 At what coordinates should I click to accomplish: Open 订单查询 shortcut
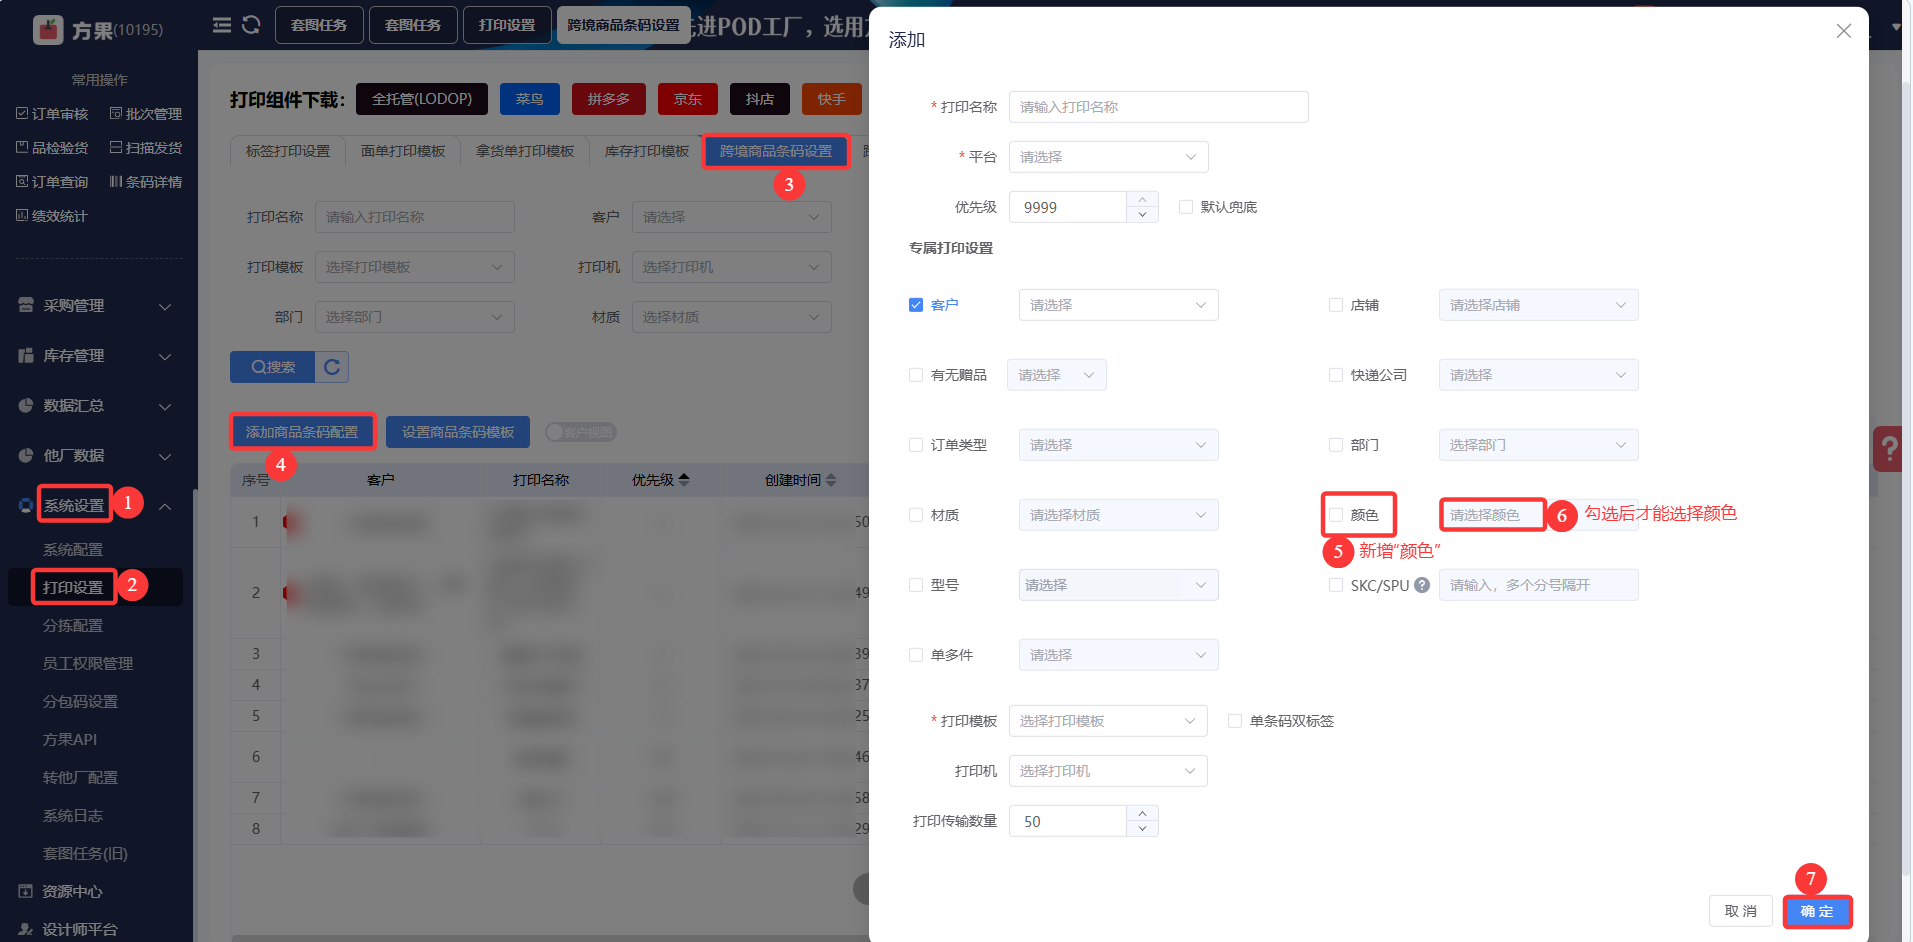[x=52, y=182]
